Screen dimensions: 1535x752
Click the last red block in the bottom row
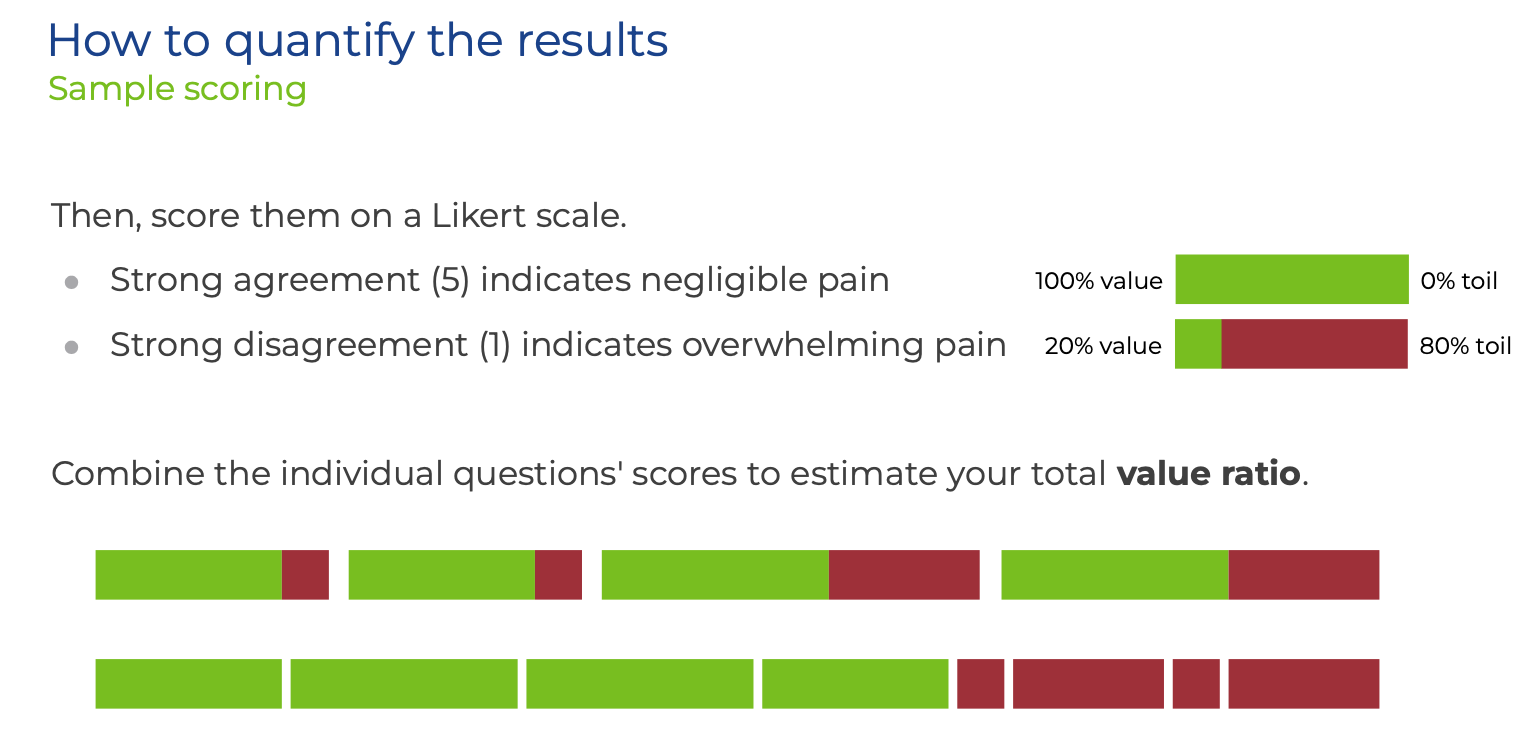click(1303, 684)
